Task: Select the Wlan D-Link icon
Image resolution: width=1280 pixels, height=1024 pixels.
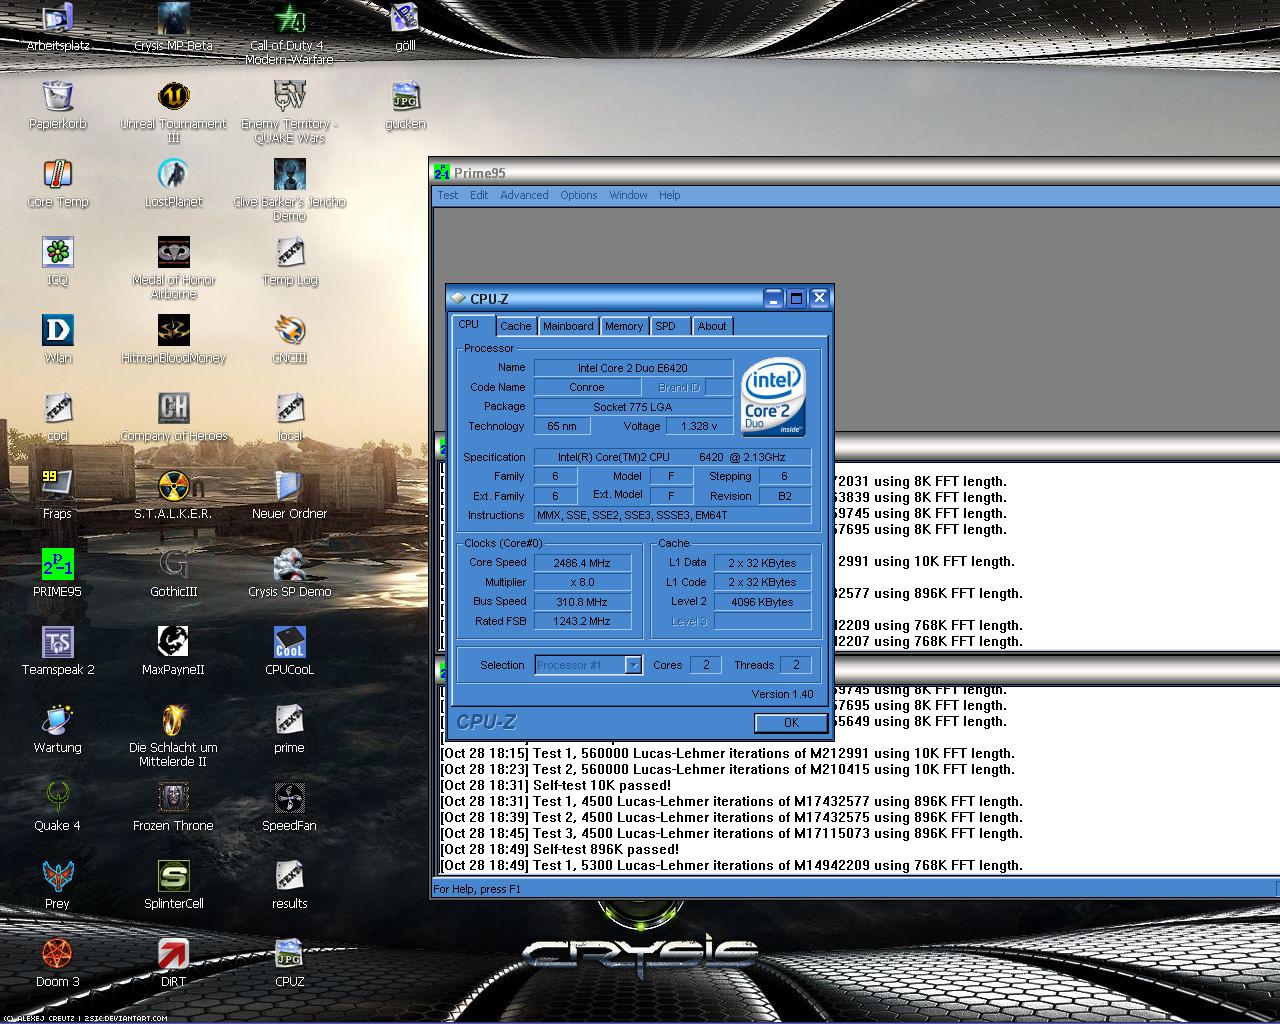Action: [x=58, y=330]
